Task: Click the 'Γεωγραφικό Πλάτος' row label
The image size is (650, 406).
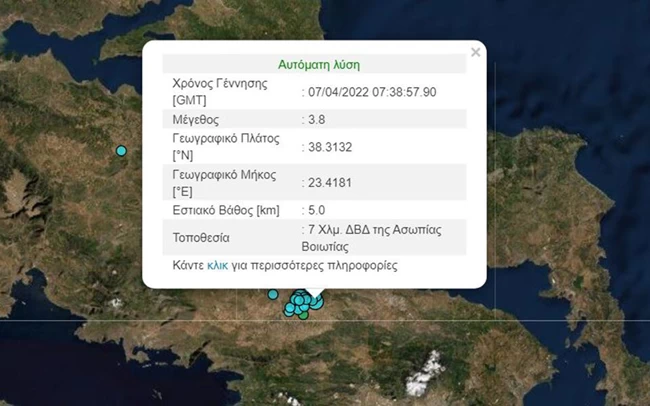Action: (x=226, y=139)
